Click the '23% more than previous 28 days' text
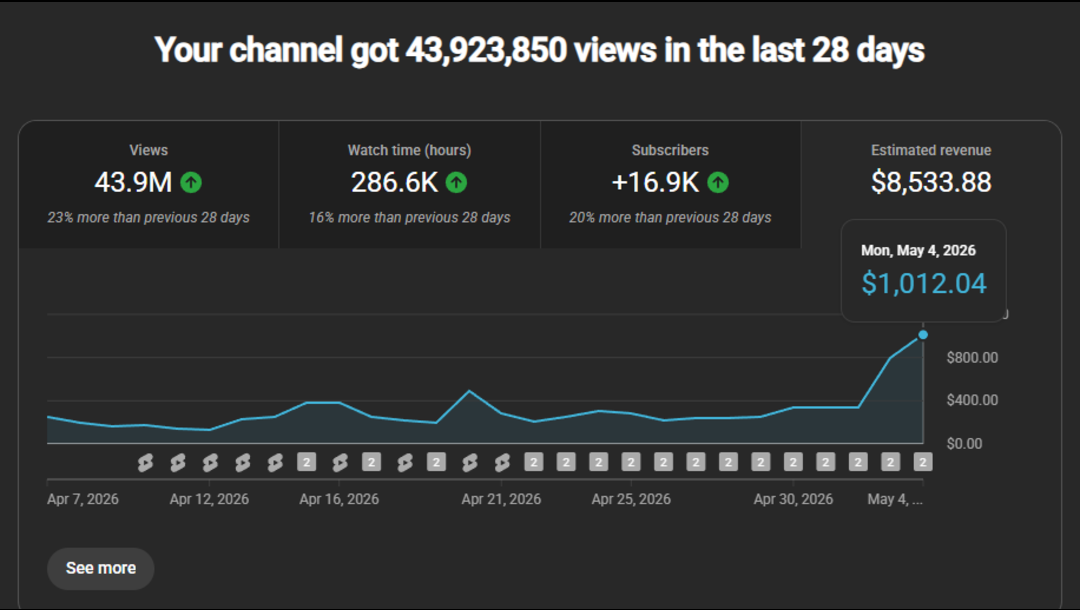Screen dimensions: 1080x610 tap(148, 218)
